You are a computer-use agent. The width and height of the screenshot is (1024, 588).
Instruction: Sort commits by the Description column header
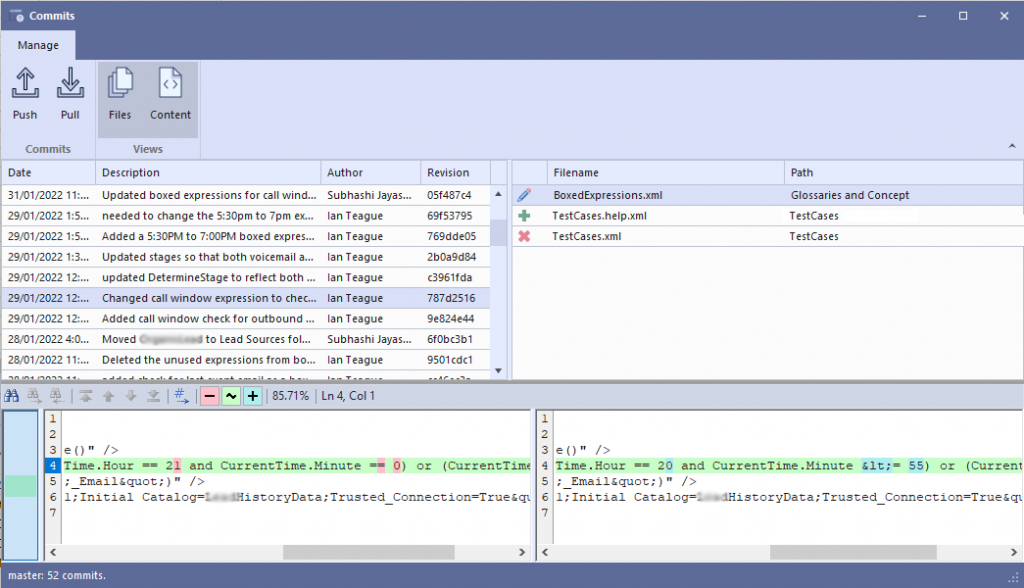tap(208, 172)
